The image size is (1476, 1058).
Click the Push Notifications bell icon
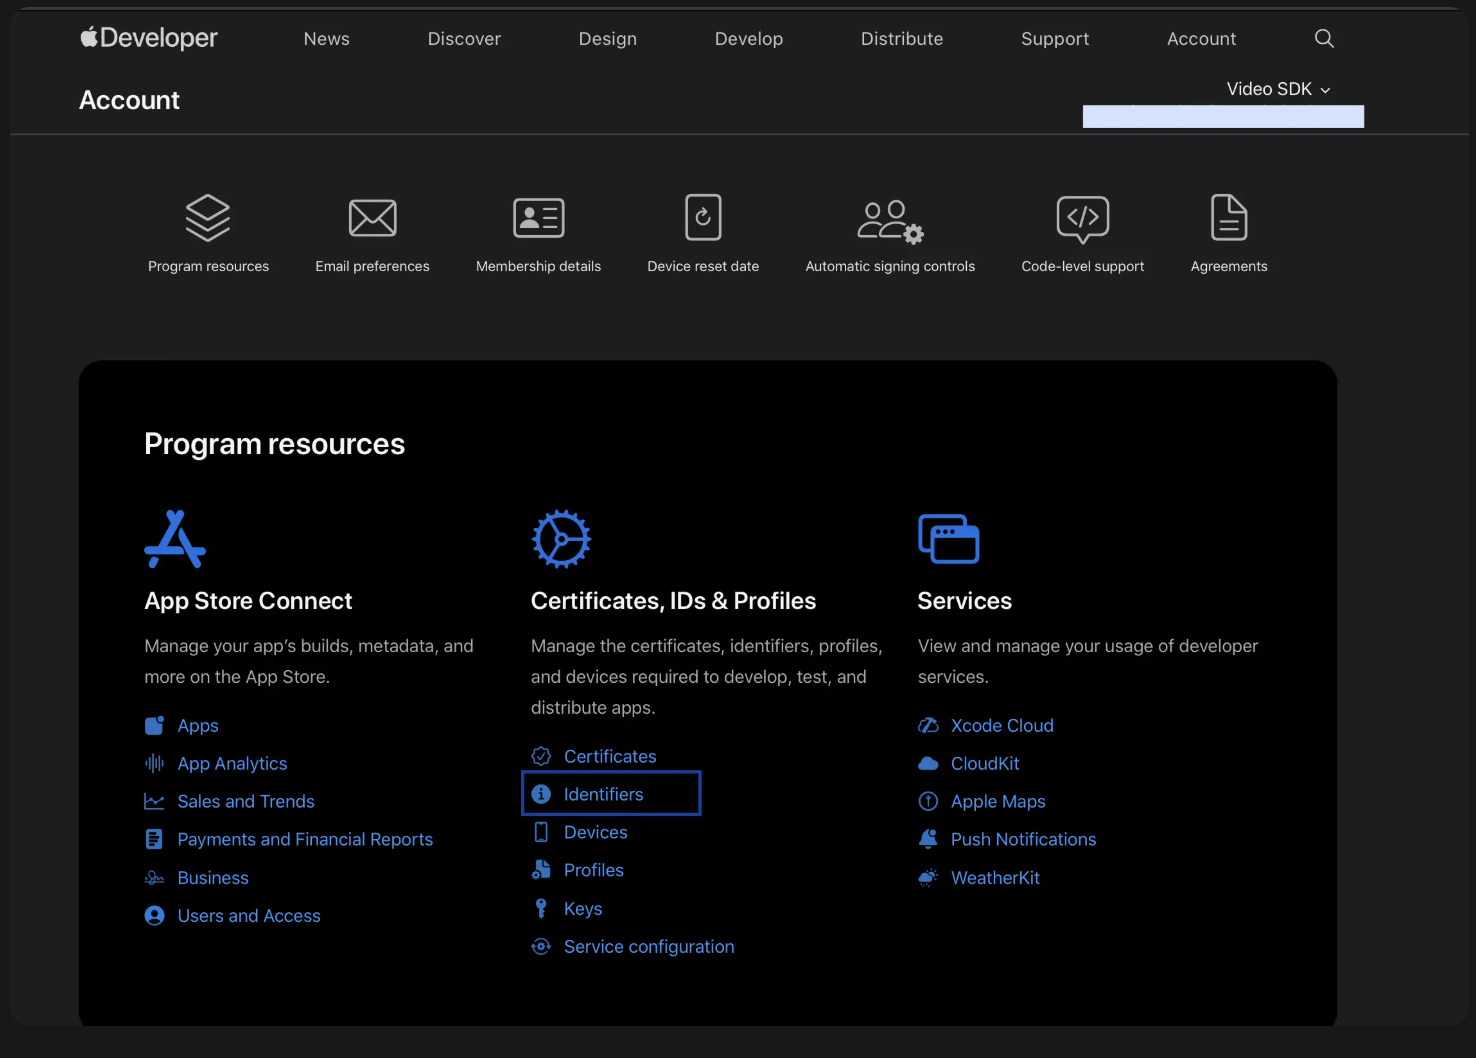point(928,839)
